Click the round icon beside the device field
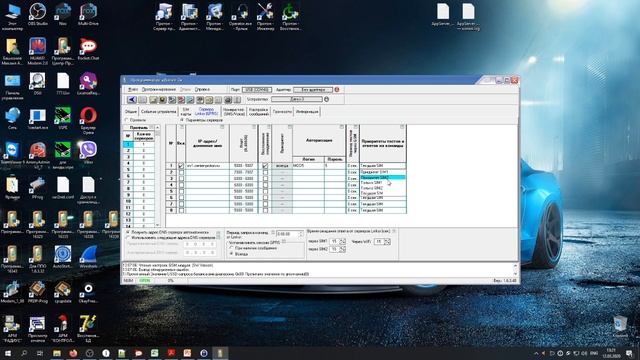Viewport: 640px width, 360px height. click(327, 99)
